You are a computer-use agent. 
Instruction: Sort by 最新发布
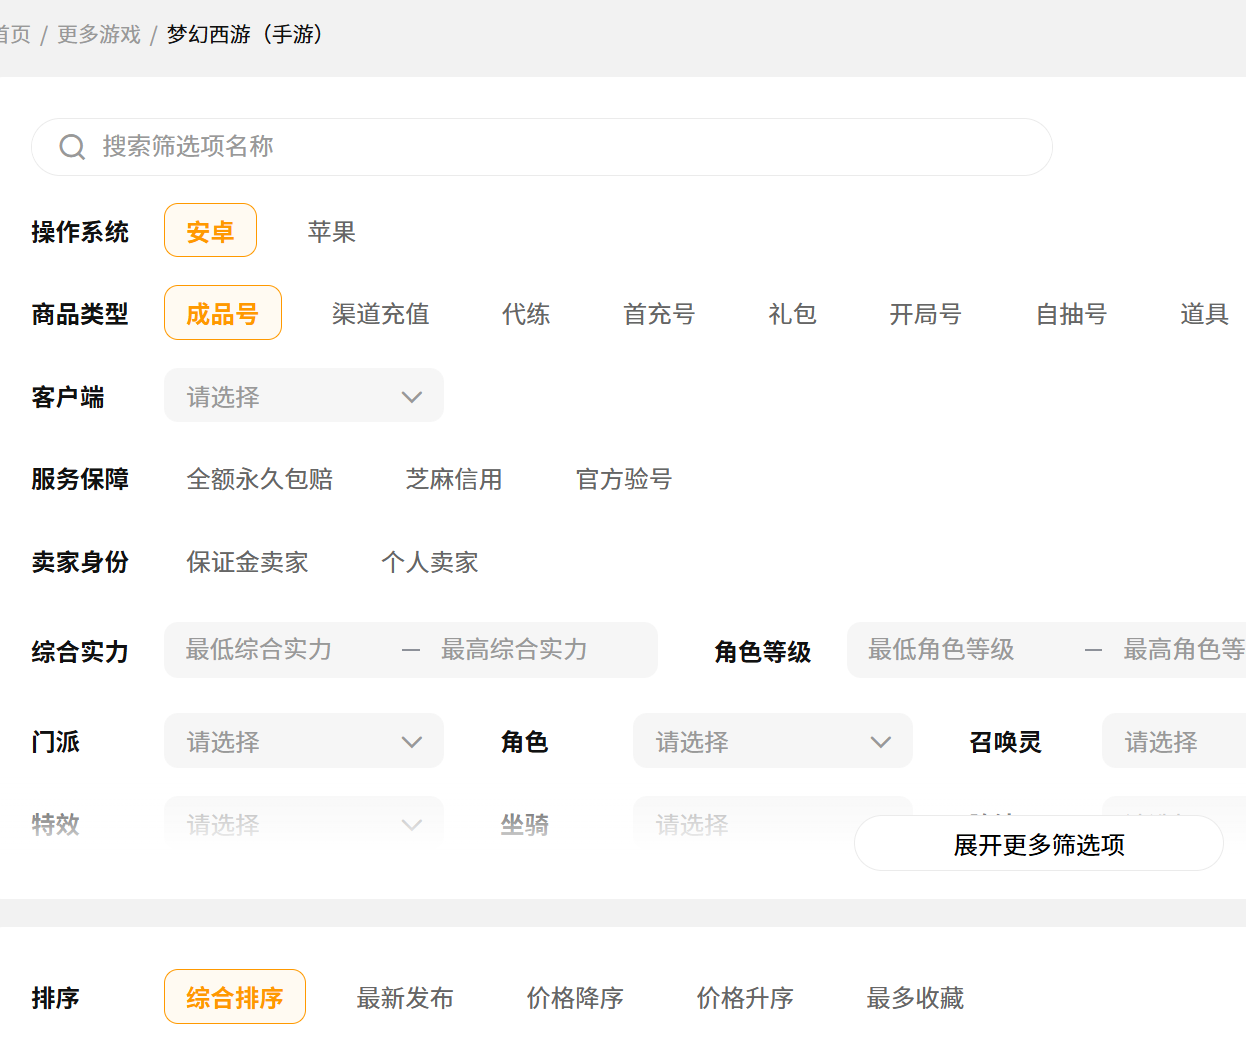(x=405, y=997)
